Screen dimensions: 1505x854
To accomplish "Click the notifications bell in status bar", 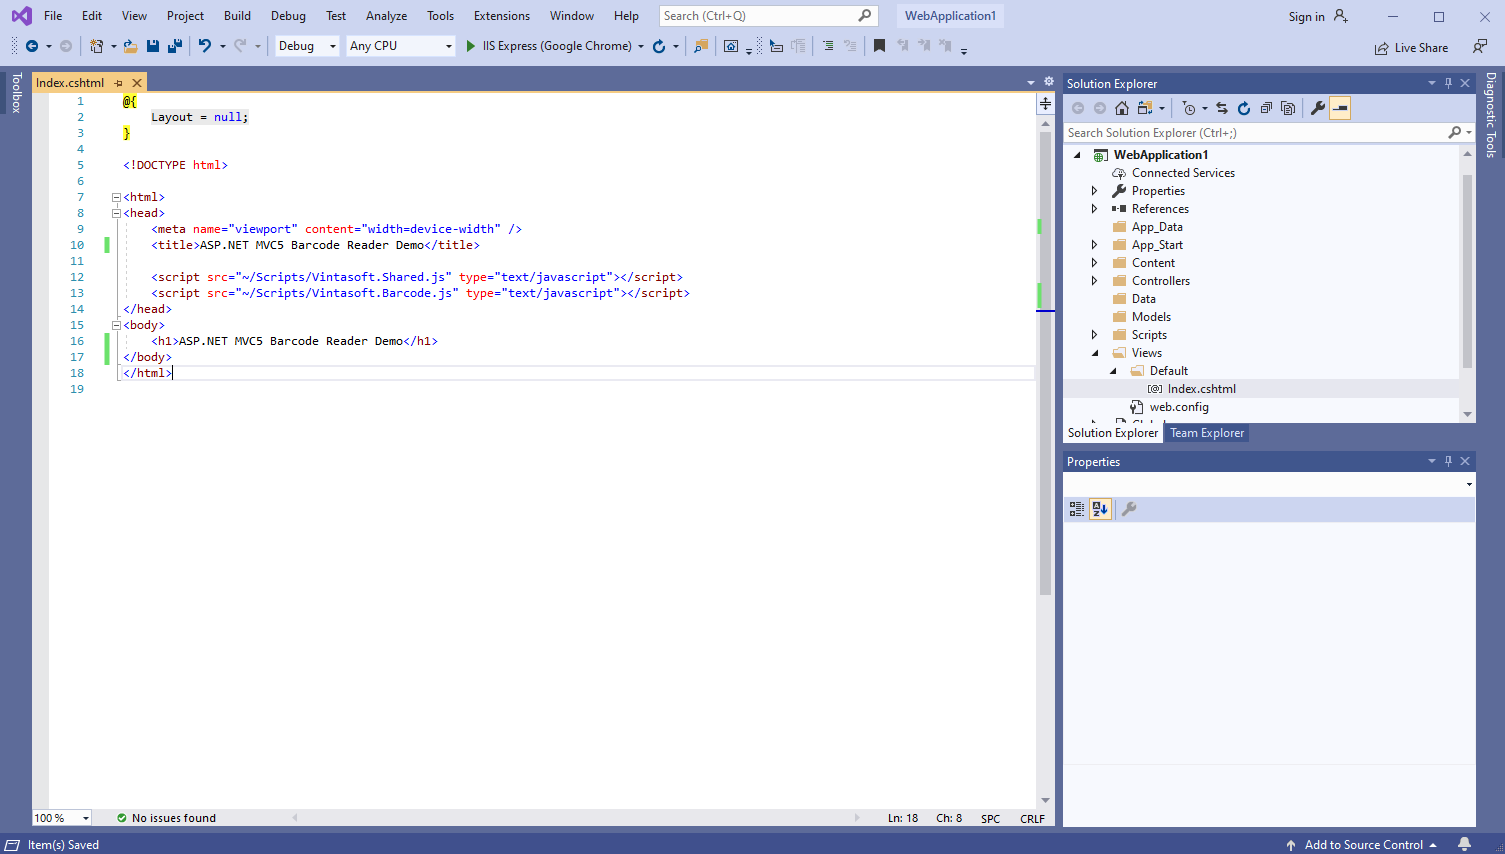I will point(1464,844).
